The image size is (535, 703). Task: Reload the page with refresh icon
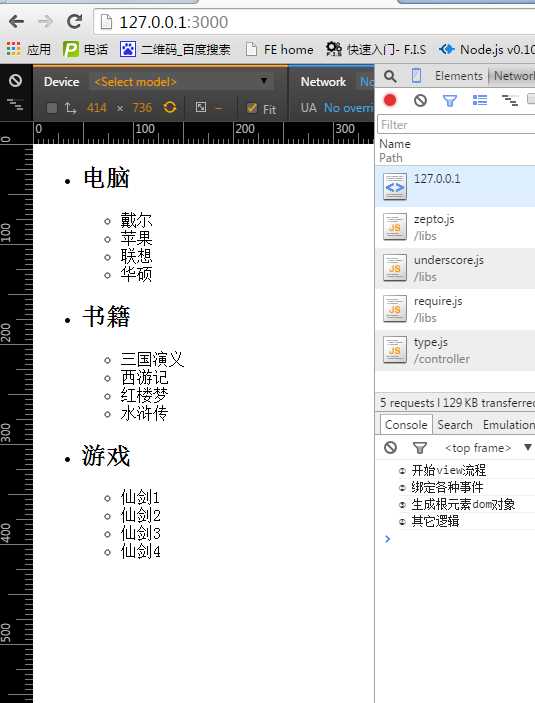click(x=74, y=21)
